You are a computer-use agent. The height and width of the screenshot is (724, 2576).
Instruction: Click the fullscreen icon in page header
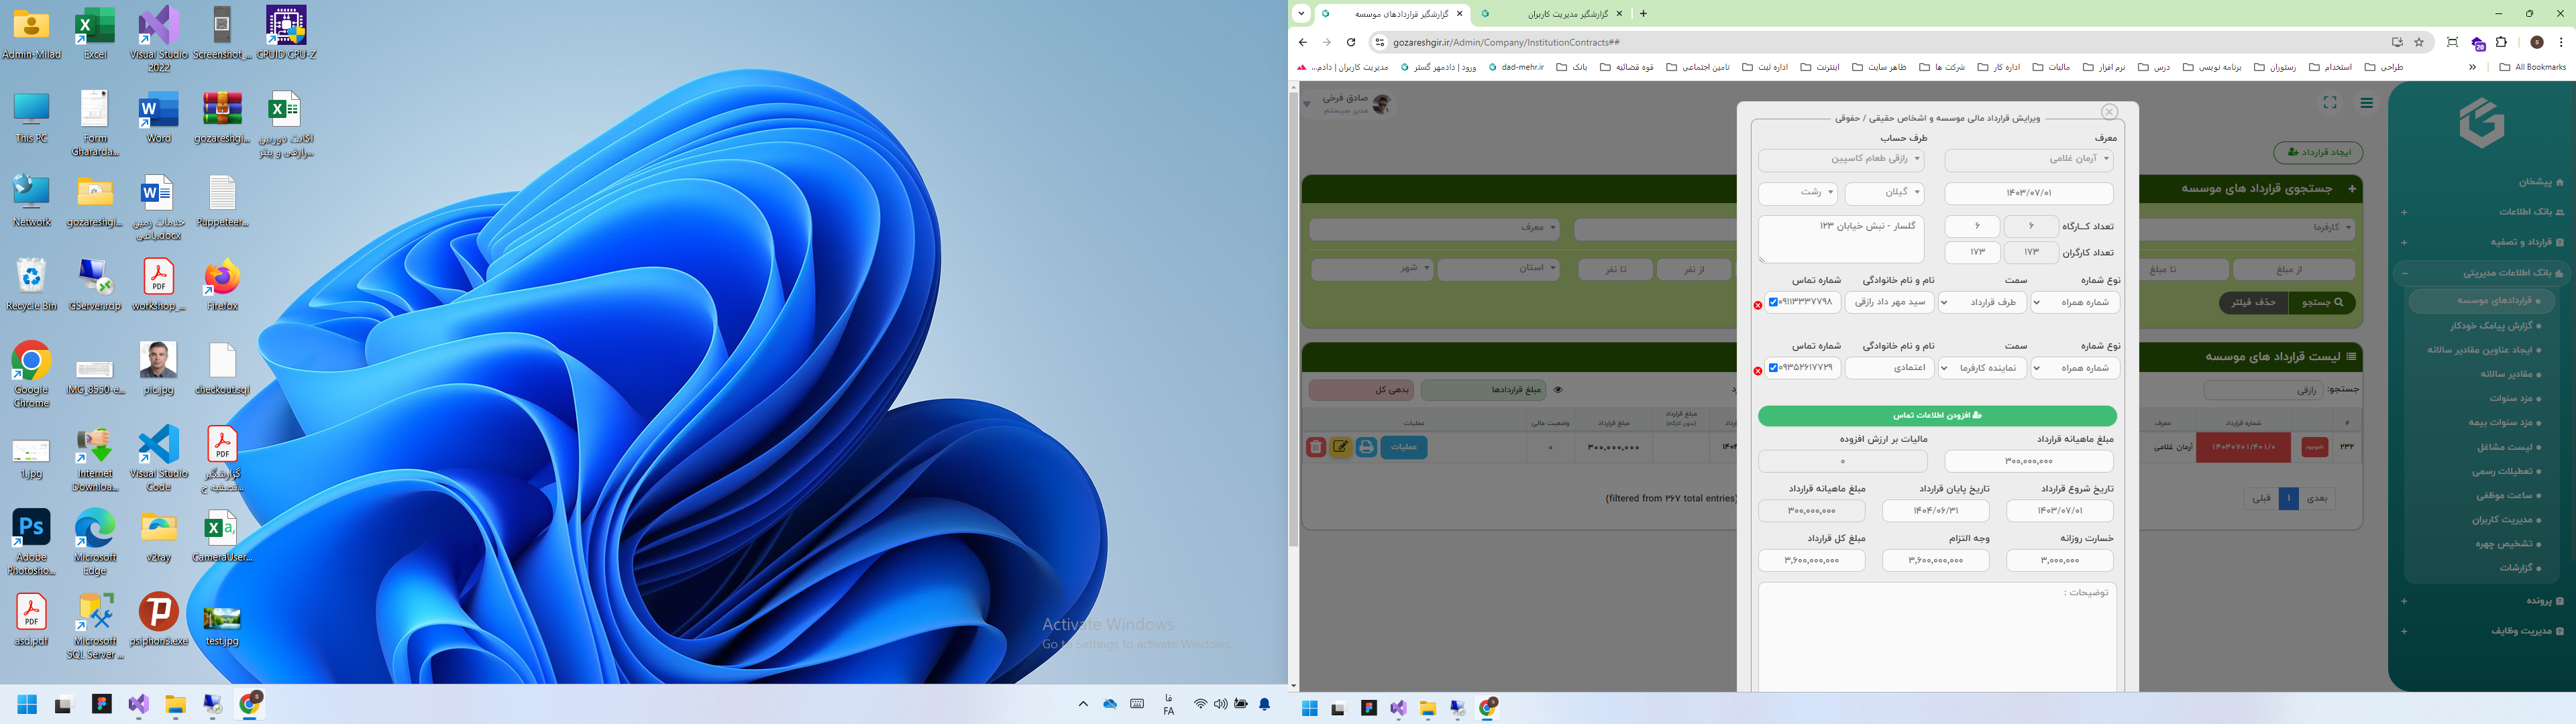coord(2329,103)
